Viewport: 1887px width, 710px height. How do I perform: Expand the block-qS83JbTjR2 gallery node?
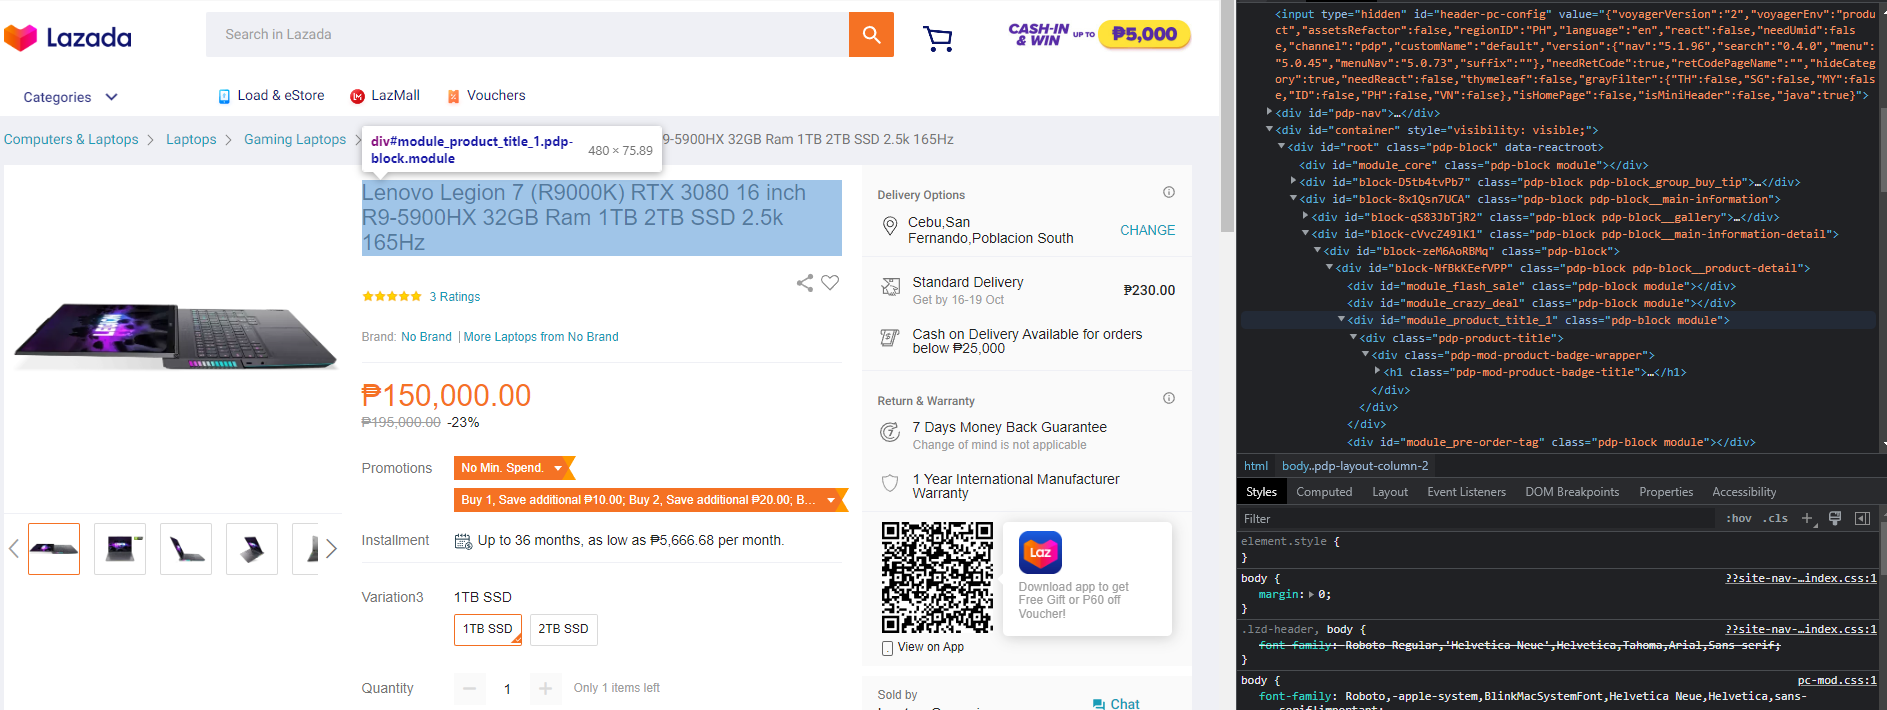click(x=1305, y=216)
